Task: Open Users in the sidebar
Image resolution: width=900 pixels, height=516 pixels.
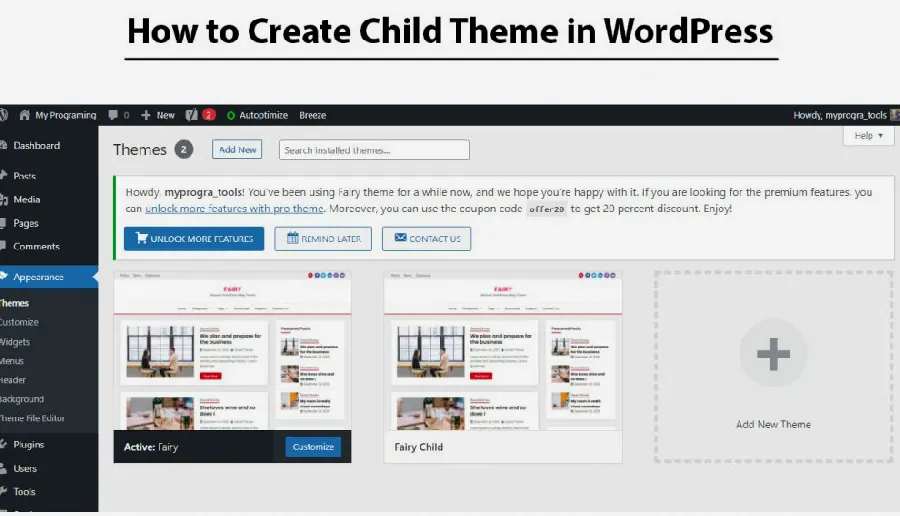Action: pos(25,468)
